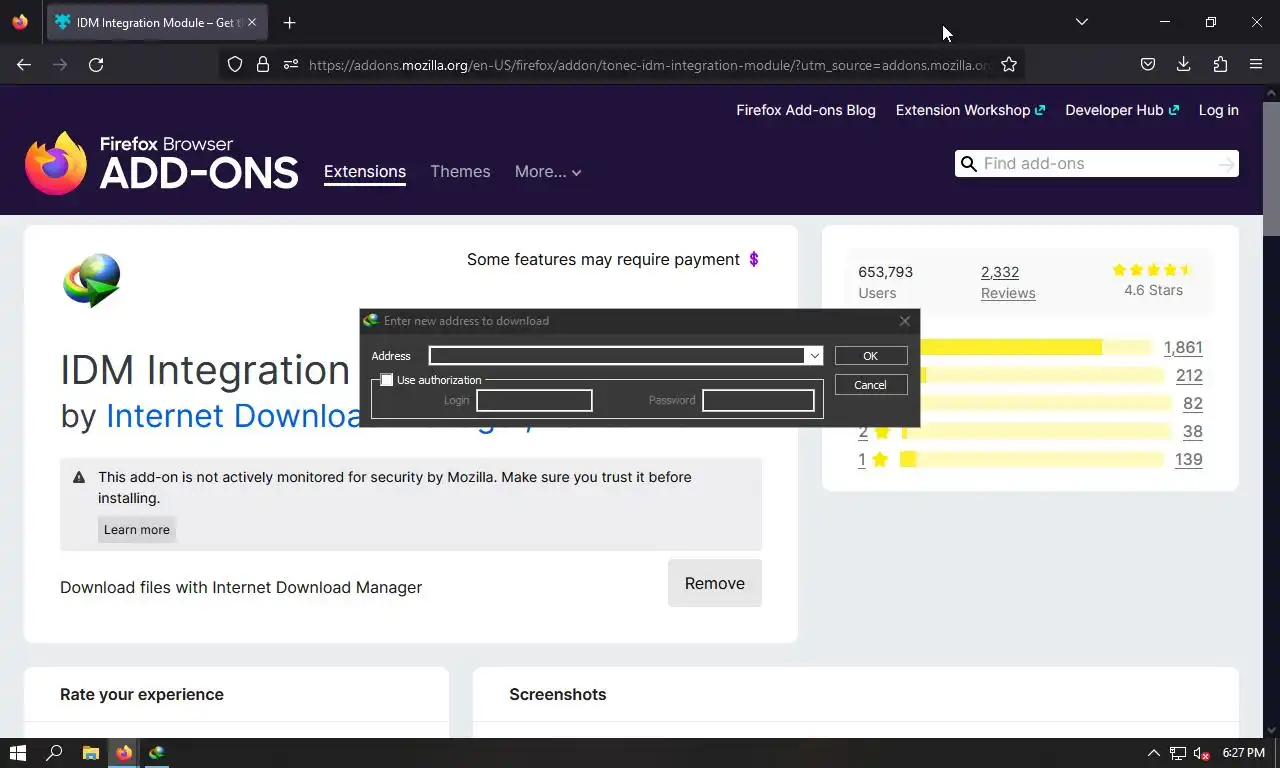Click the address bar URL
Image resolution: width=1280 pixels, height=768 pixels.
pyautogui.click(x=650, y=65)
